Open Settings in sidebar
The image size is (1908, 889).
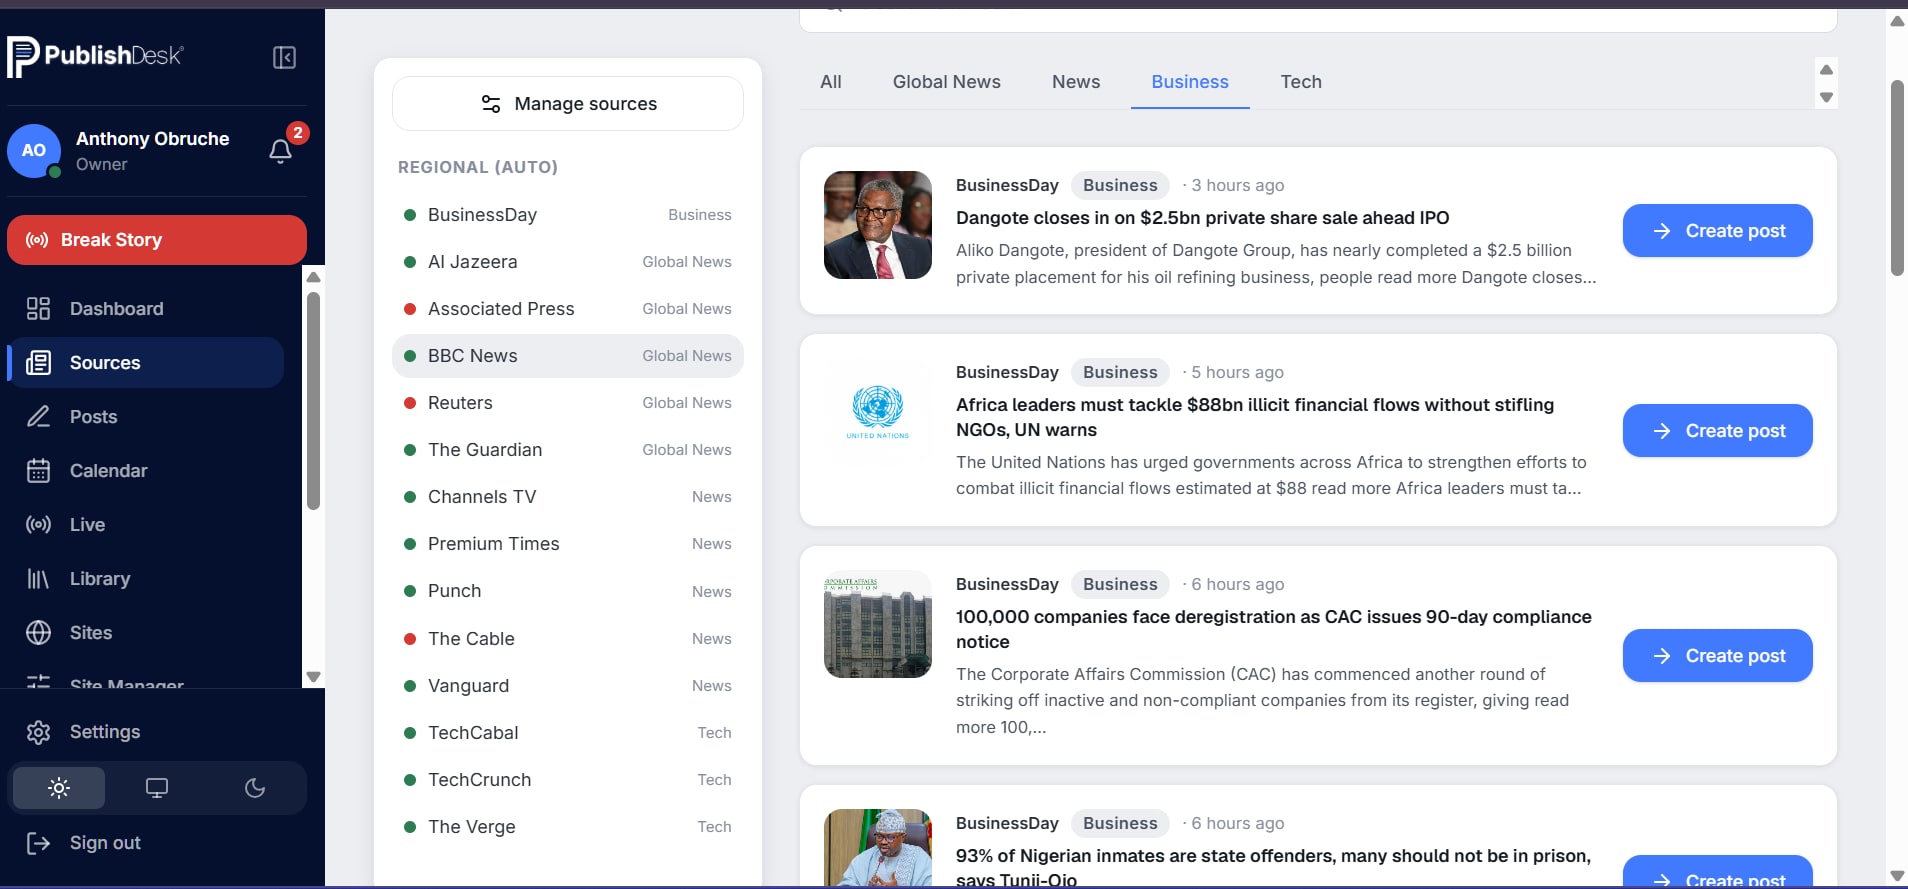pyautogui.click(x=157, y=732)
